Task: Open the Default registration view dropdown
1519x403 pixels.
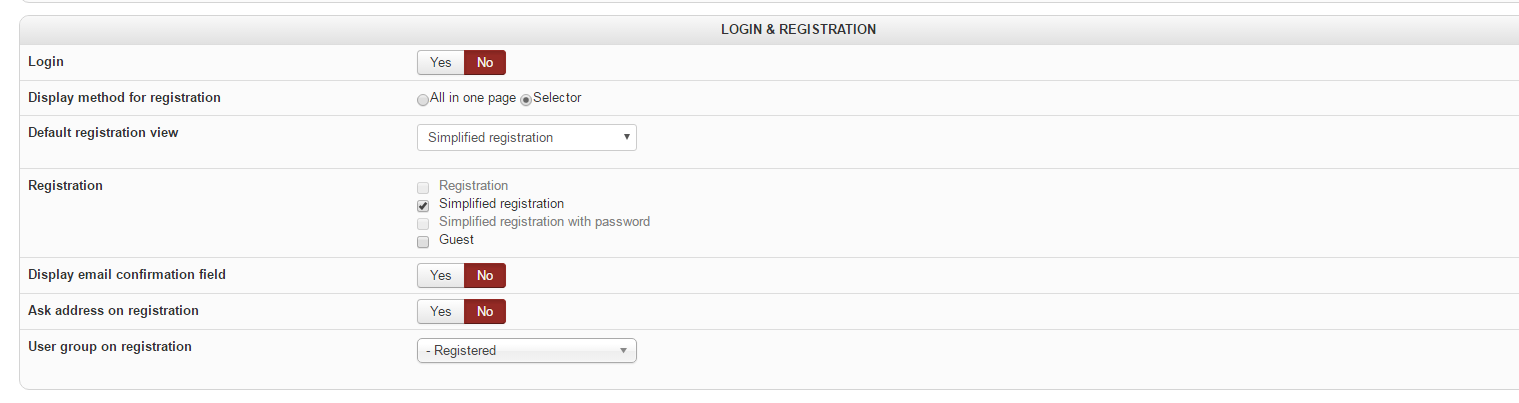Action: [526, 137]
